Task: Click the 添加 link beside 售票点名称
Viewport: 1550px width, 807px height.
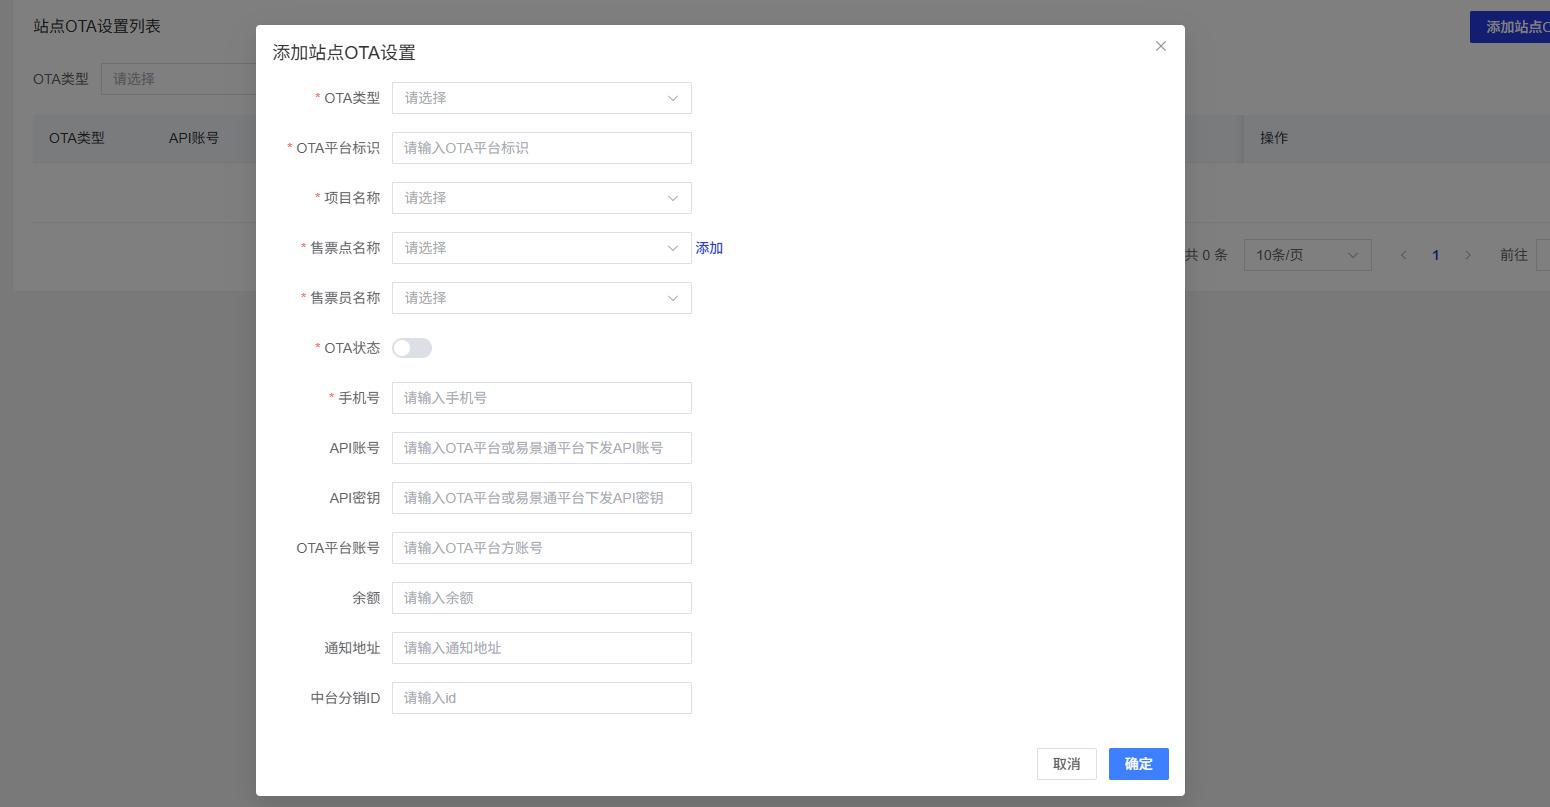Action: tap(709, 248)
